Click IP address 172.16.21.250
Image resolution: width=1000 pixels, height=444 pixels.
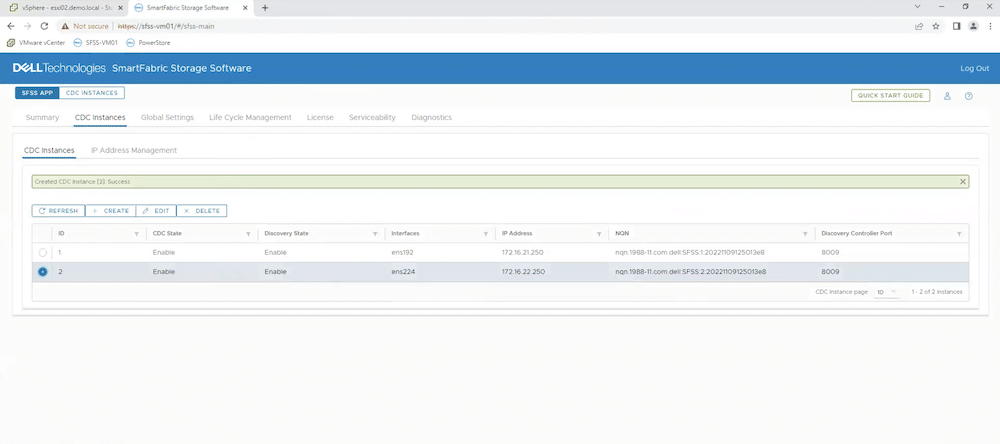click(x=523, y=253)
